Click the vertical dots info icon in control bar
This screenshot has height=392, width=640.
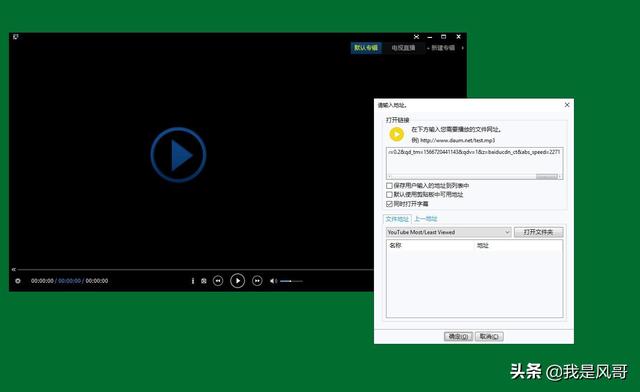(193, 281)
